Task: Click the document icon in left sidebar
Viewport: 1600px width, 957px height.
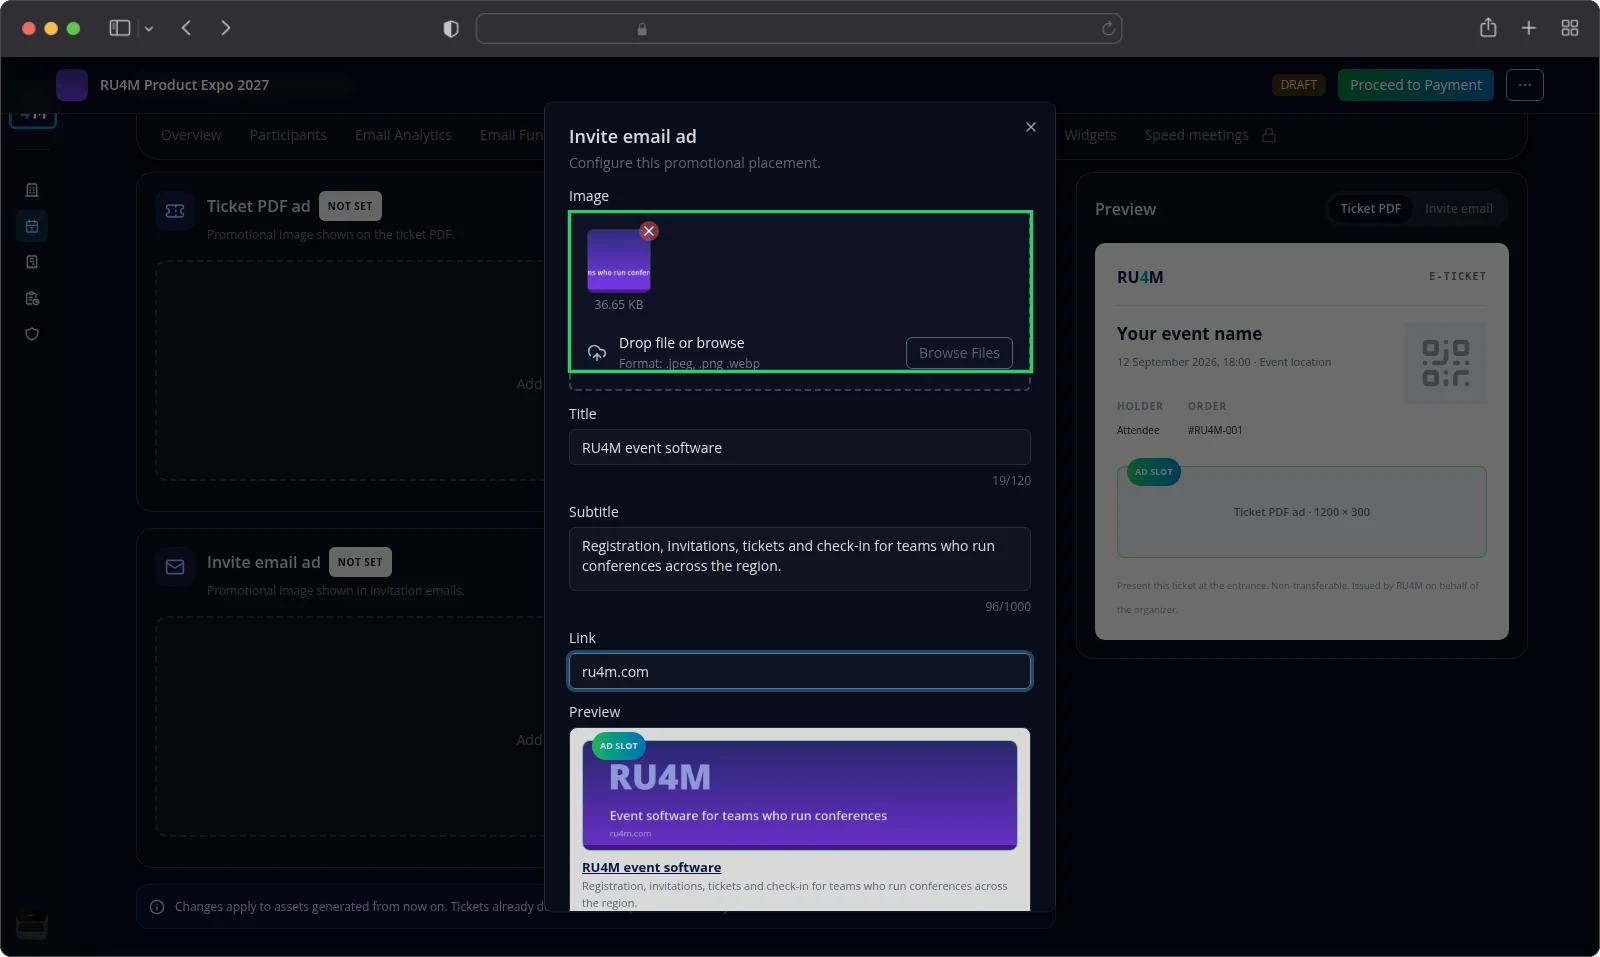Action: coord(32,262)
